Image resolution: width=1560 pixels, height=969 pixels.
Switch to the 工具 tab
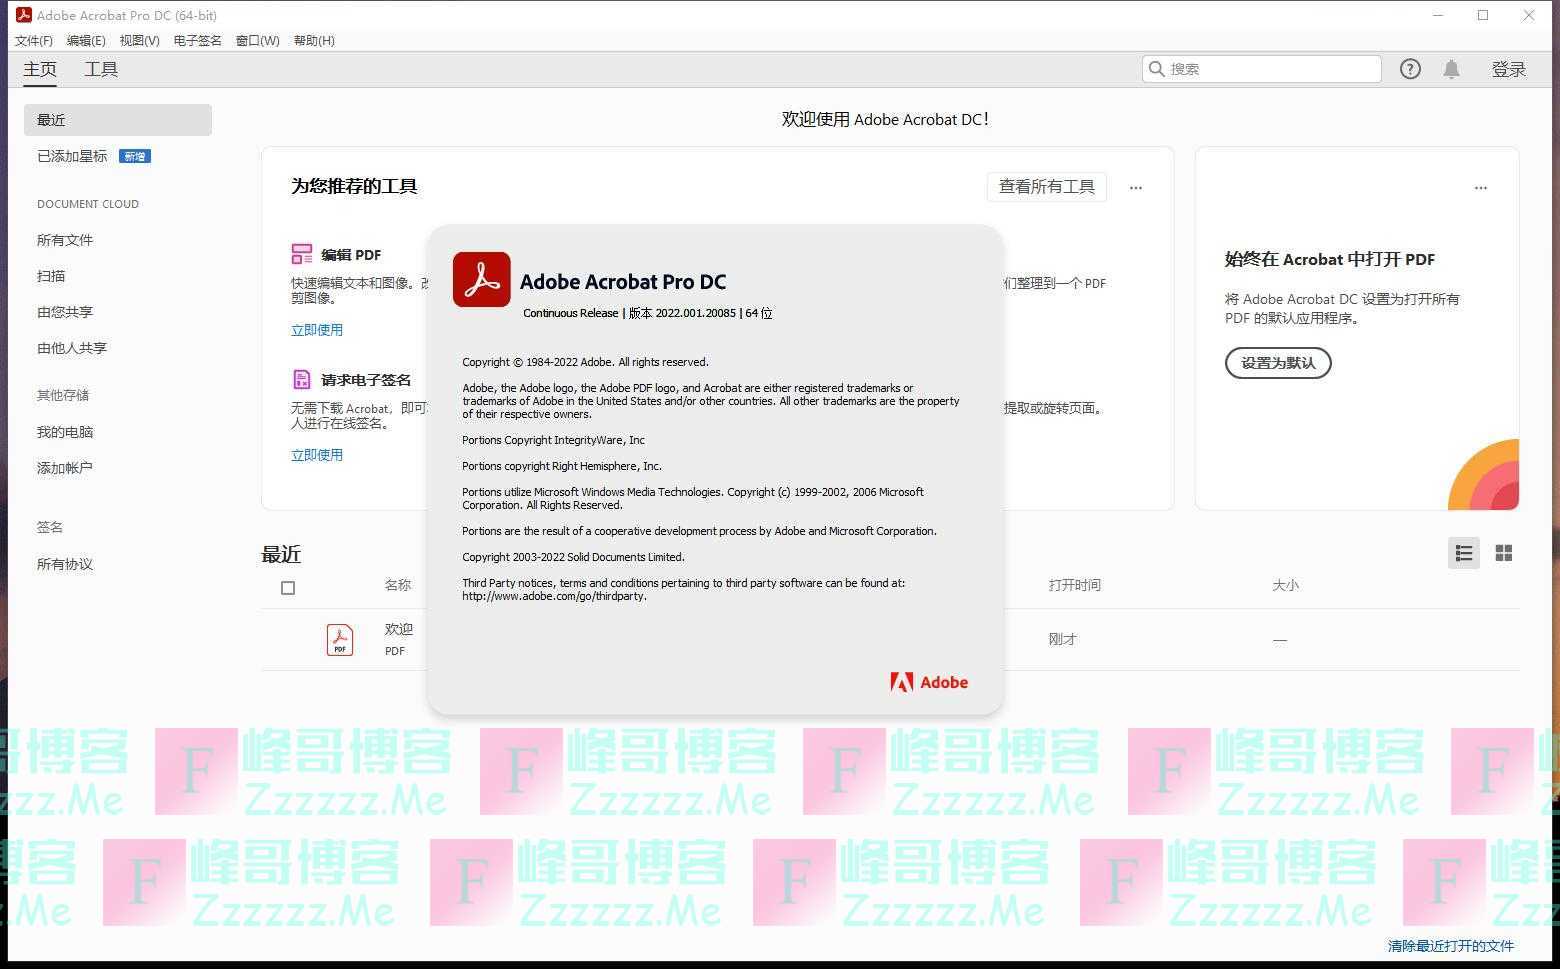pyautogui.click(x=101, y=69)
